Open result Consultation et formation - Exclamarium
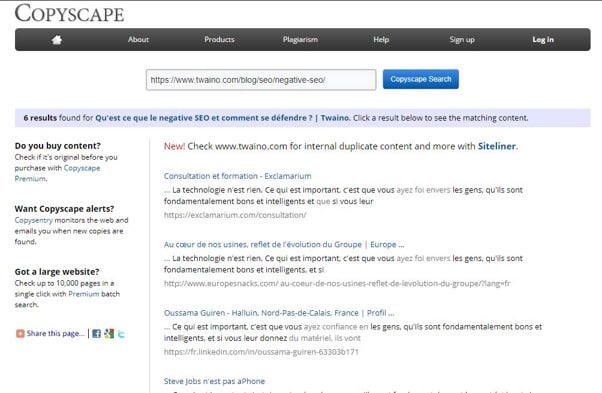602x393 pixels. pos(238,176)
